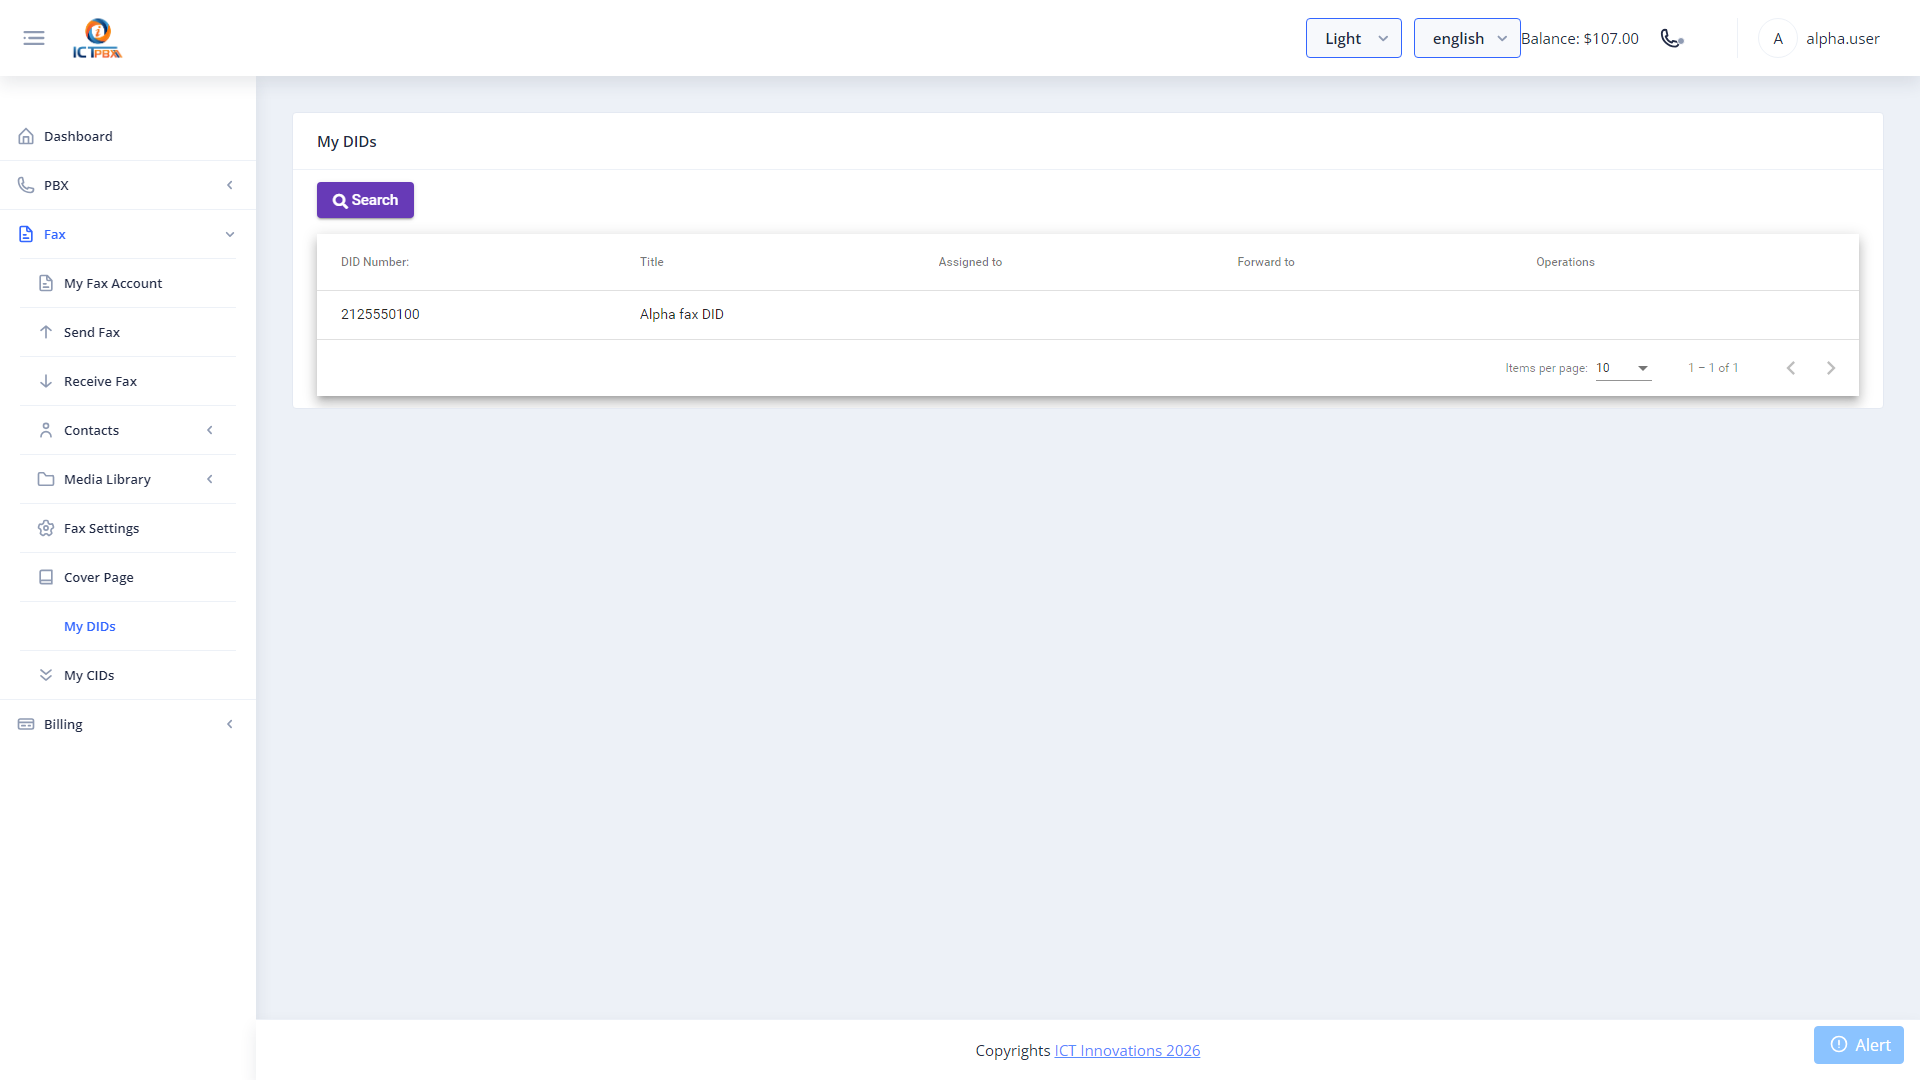This screenshot has height=1080, width=1920.
Task: Click the Fax Settings gear icon
Action: click(46, 528)
